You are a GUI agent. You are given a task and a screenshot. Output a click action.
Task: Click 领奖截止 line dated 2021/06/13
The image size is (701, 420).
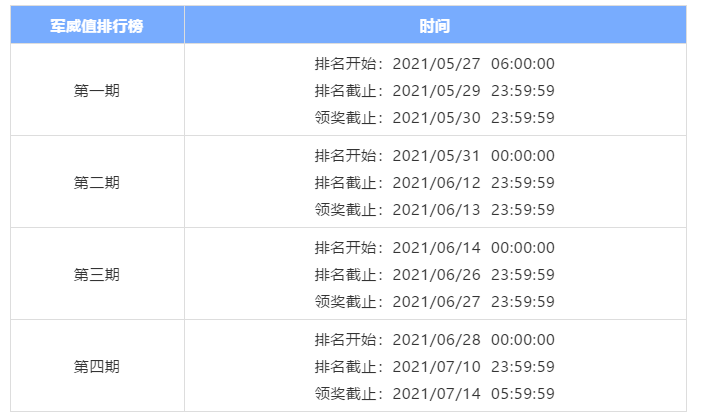[x=434, y=210]
